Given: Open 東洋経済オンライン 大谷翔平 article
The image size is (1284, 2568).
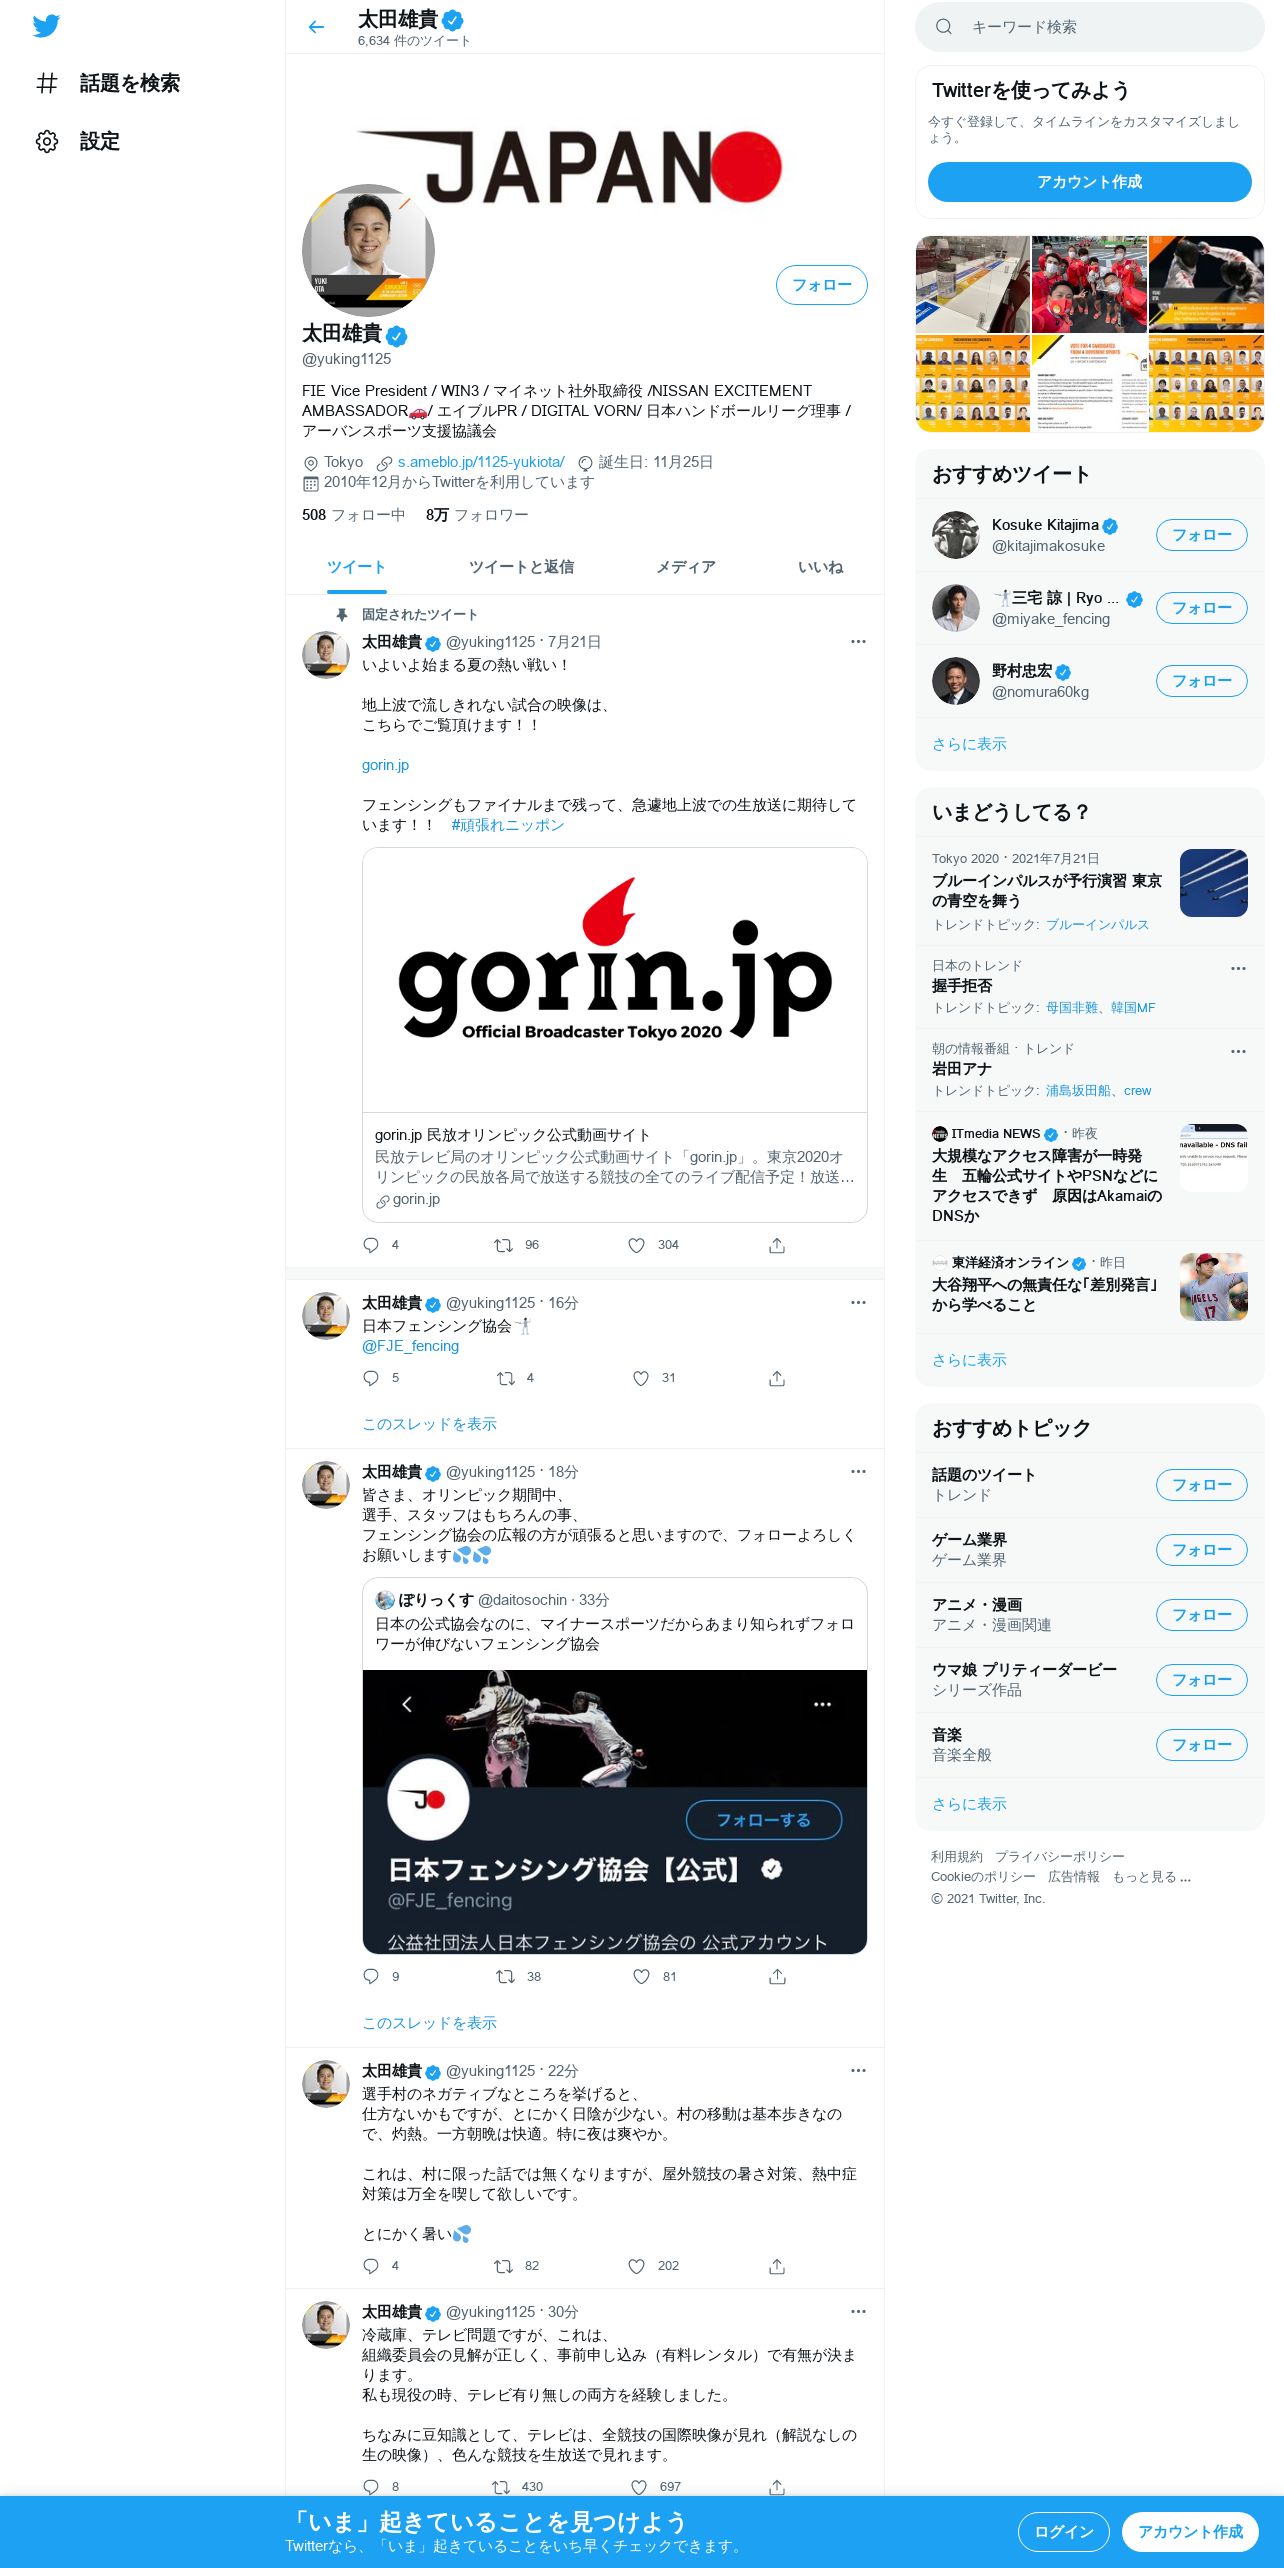Looking at the screenshot, I should (1090, 1286).
